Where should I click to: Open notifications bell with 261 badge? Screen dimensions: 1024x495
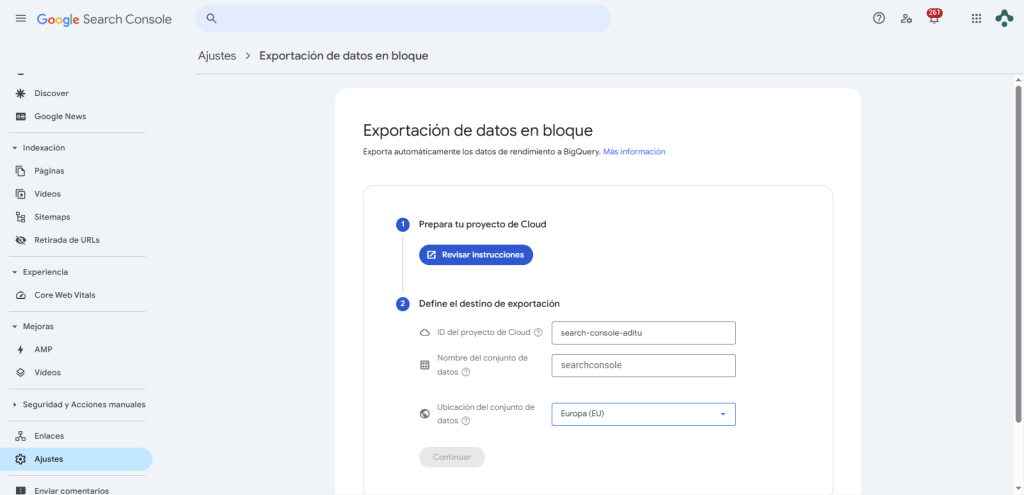(934, 18)
